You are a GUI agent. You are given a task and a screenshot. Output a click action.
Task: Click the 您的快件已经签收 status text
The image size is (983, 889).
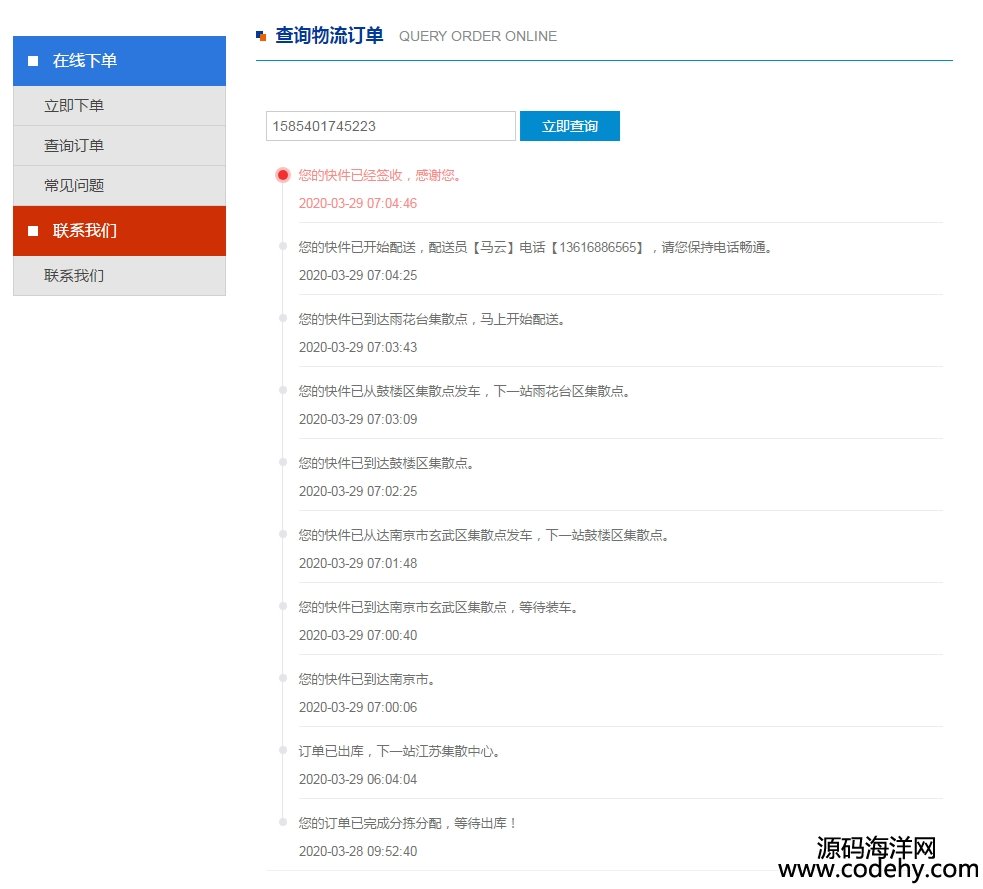(x=380, y=175)
